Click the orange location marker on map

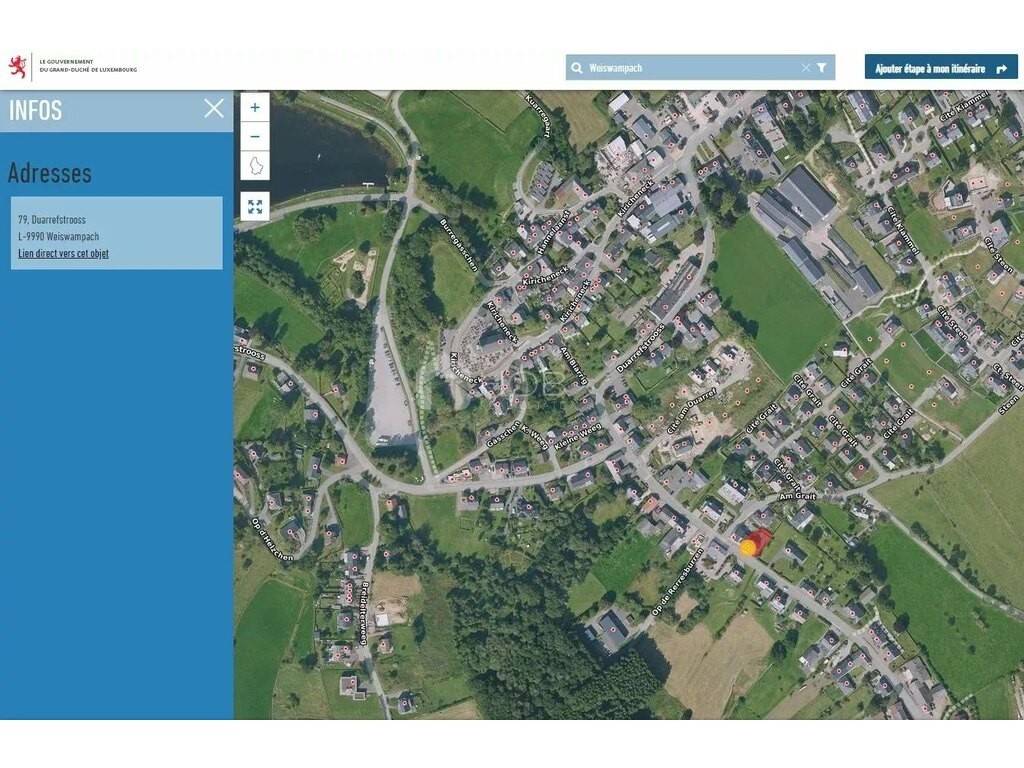748,547
